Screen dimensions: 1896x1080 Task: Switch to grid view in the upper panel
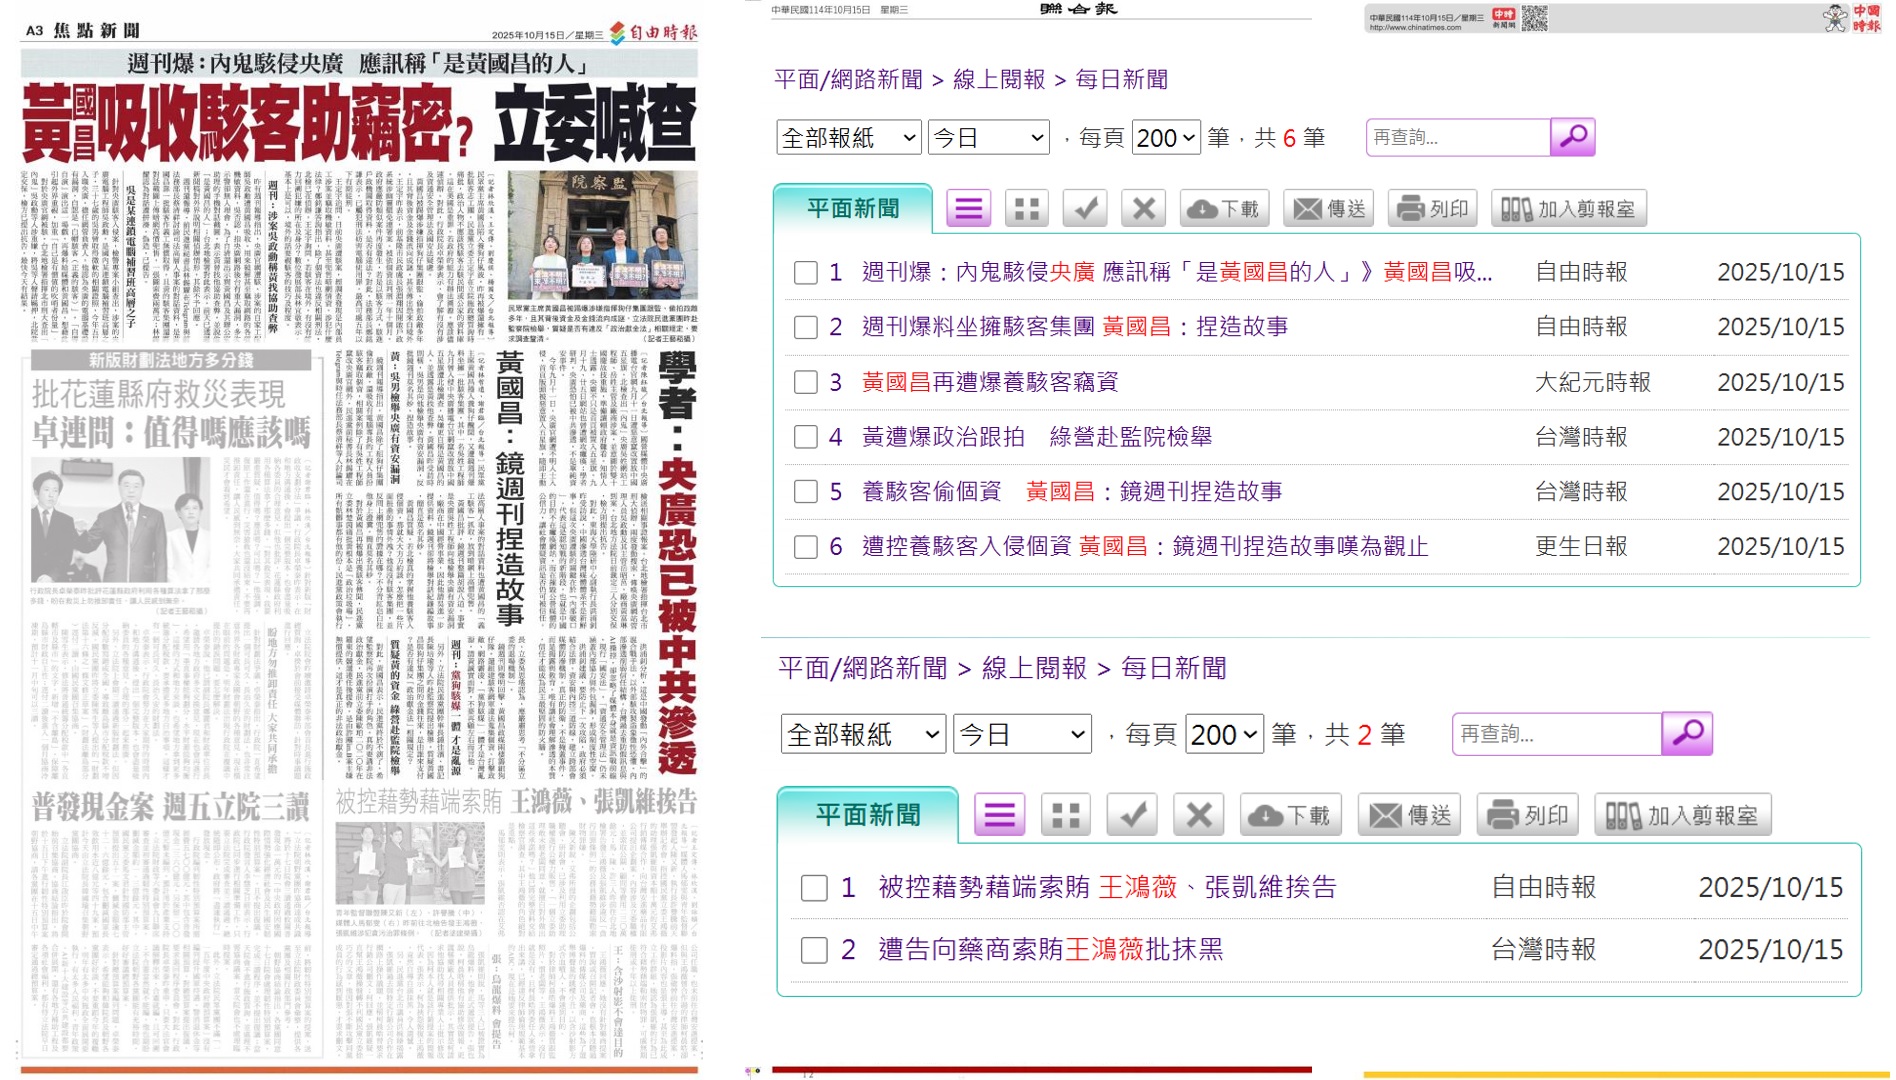1026,208
